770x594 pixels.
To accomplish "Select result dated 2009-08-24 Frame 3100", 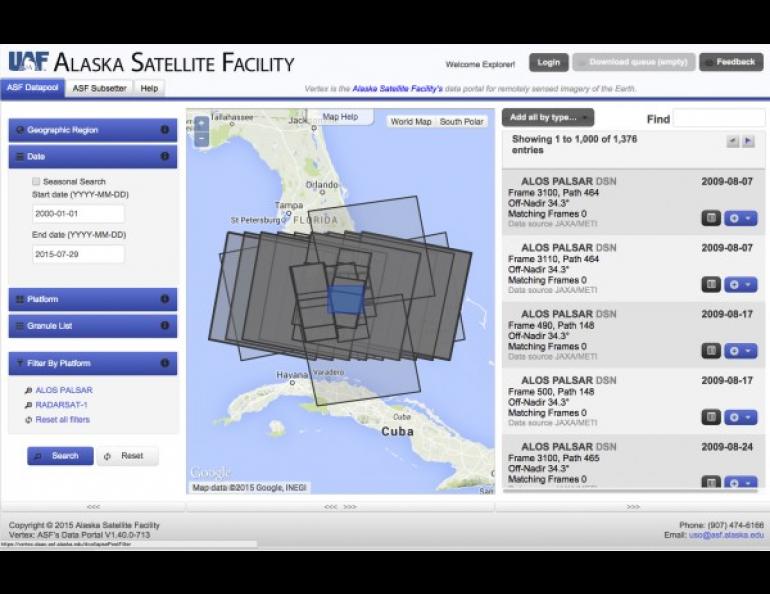I will [633, 462].
